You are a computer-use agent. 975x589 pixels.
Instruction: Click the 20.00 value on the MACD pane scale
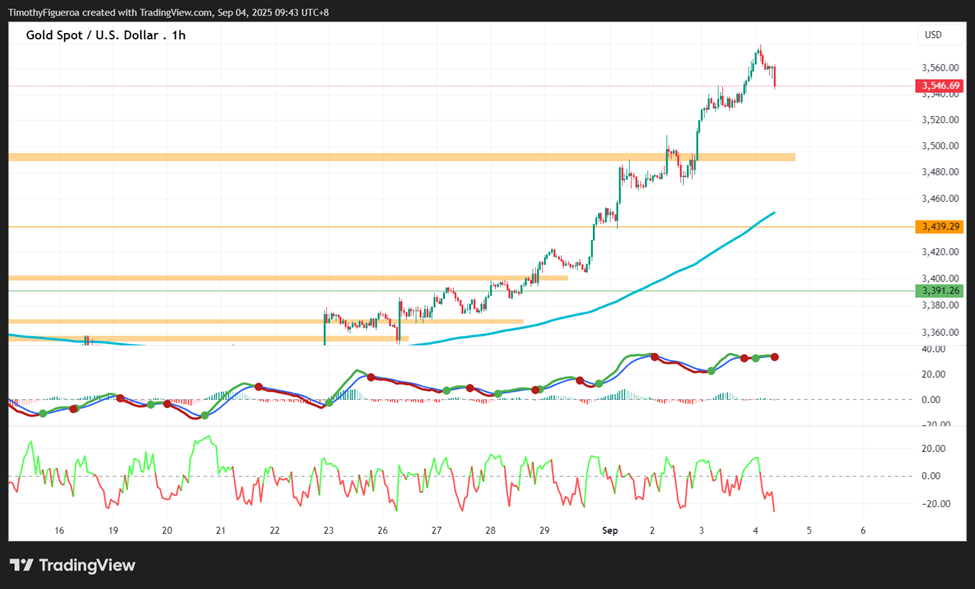click(933, 374)
